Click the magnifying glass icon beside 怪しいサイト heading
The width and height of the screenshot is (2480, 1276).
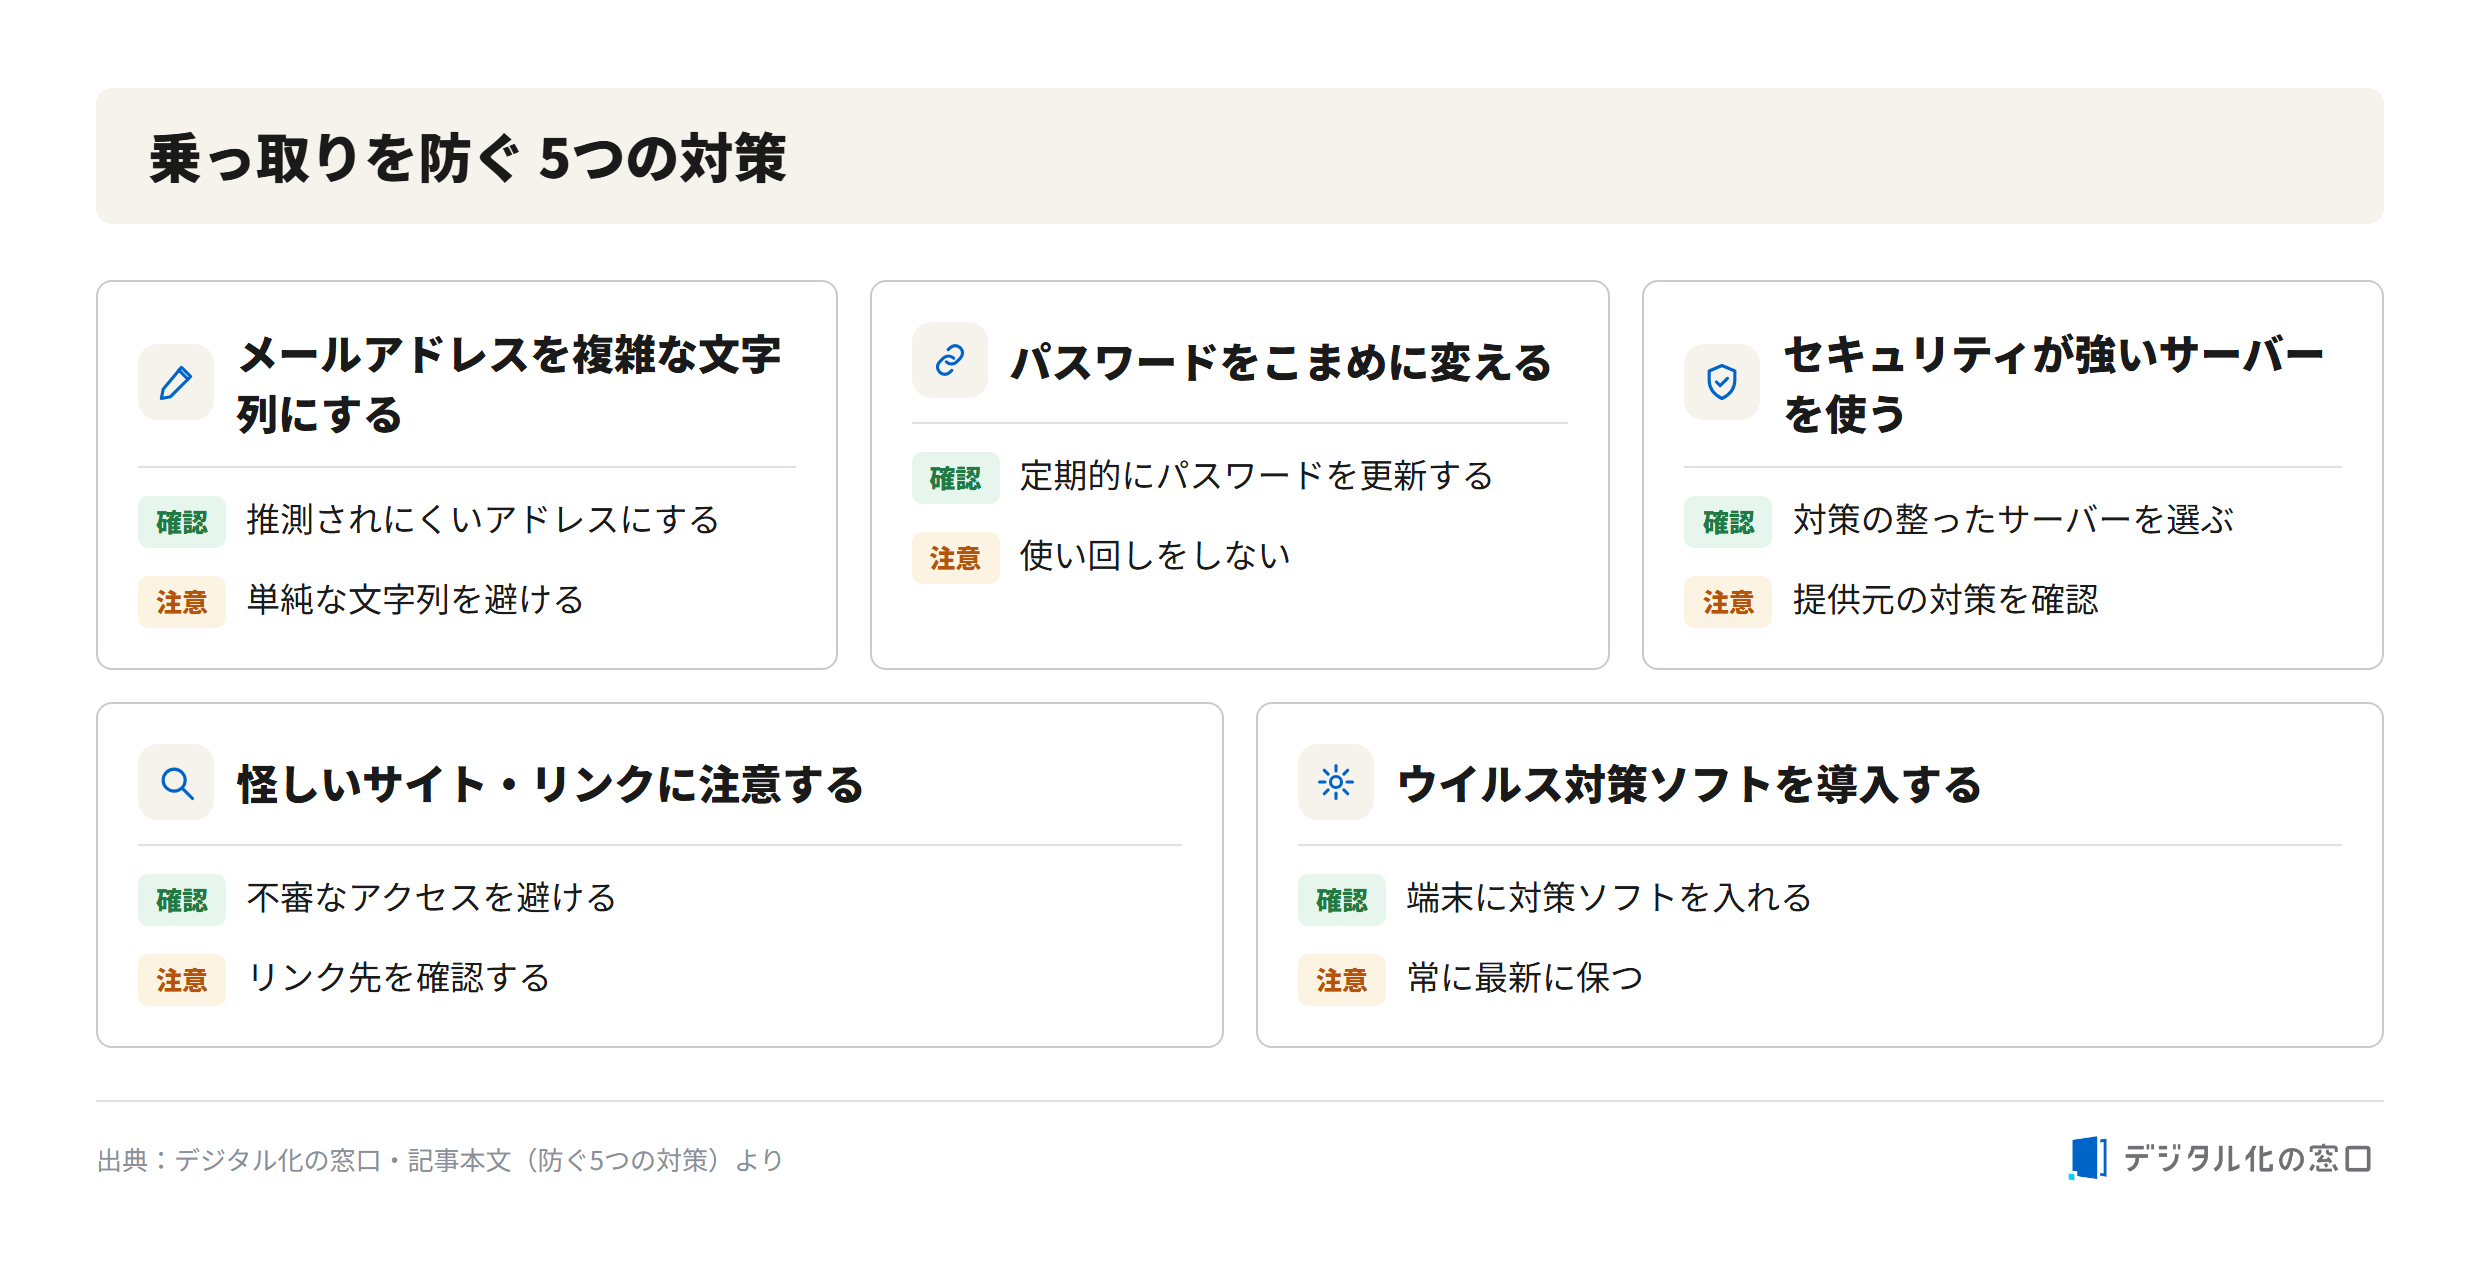pyautogui.click(x=176, y=782)
